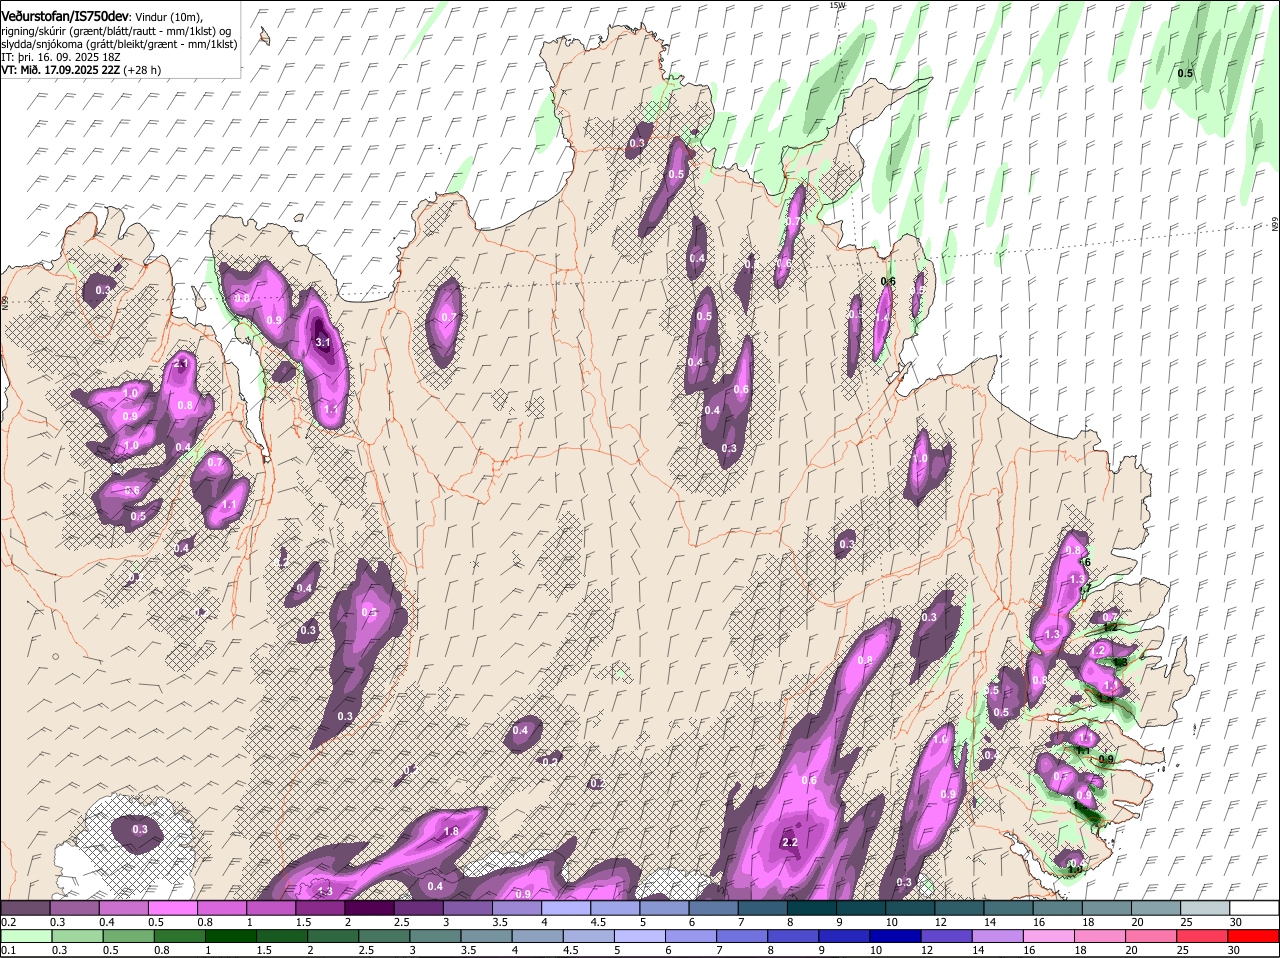Click the top-row legend swatch for 20–25
Image resolution: width=1280 pixels, height=958 pixels.
(x=1155, y=908)
